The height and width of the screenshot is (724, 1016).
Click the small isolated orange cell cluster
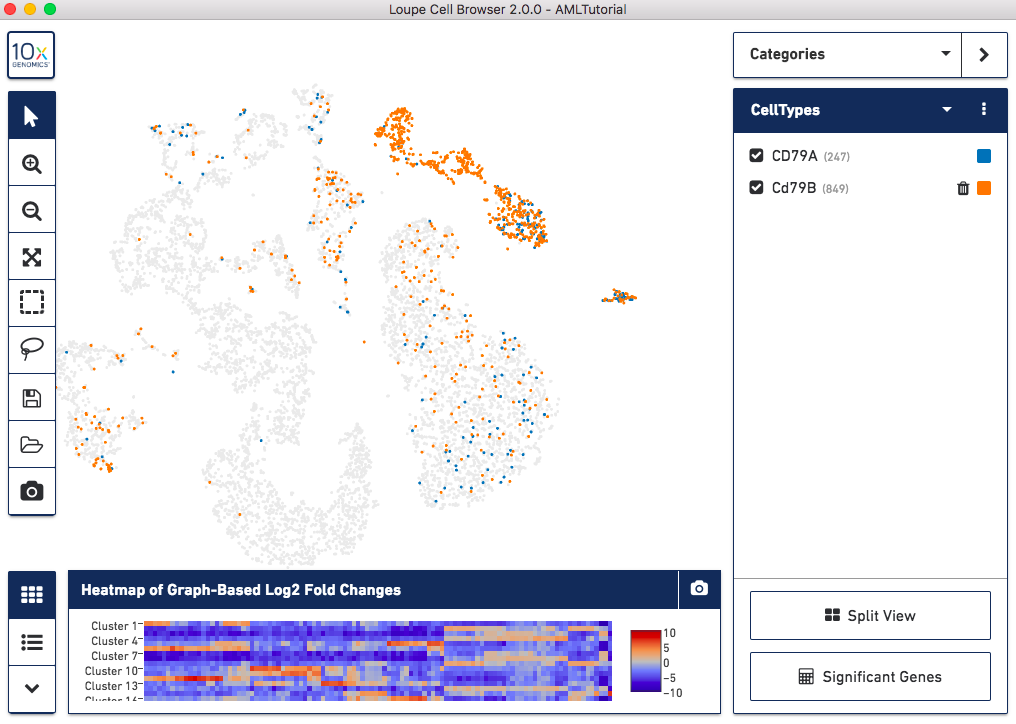click(619, 297)
